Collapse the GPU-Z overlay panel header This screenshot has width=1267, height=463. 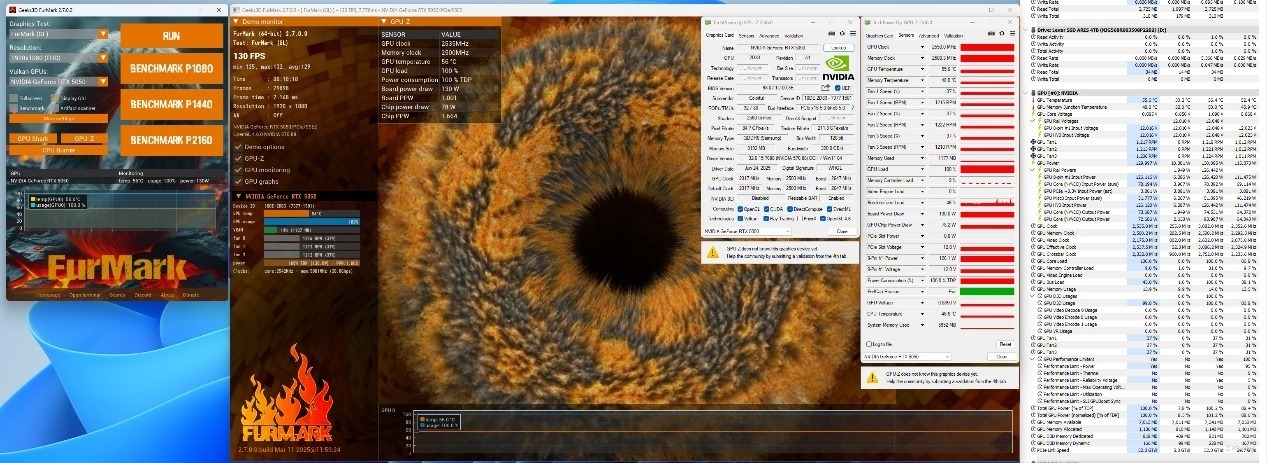386,20
